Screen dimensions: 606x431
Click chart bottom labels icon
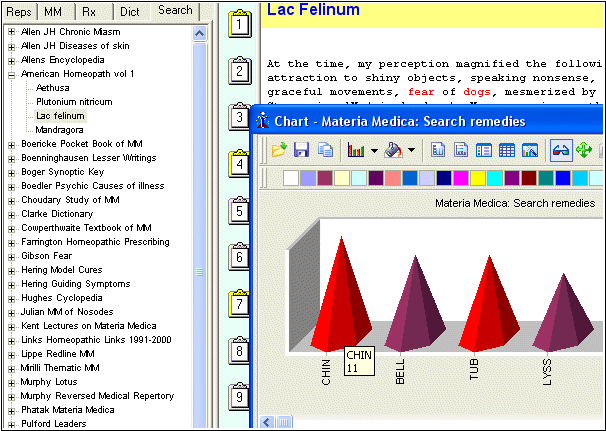click(x=461, y=150)
